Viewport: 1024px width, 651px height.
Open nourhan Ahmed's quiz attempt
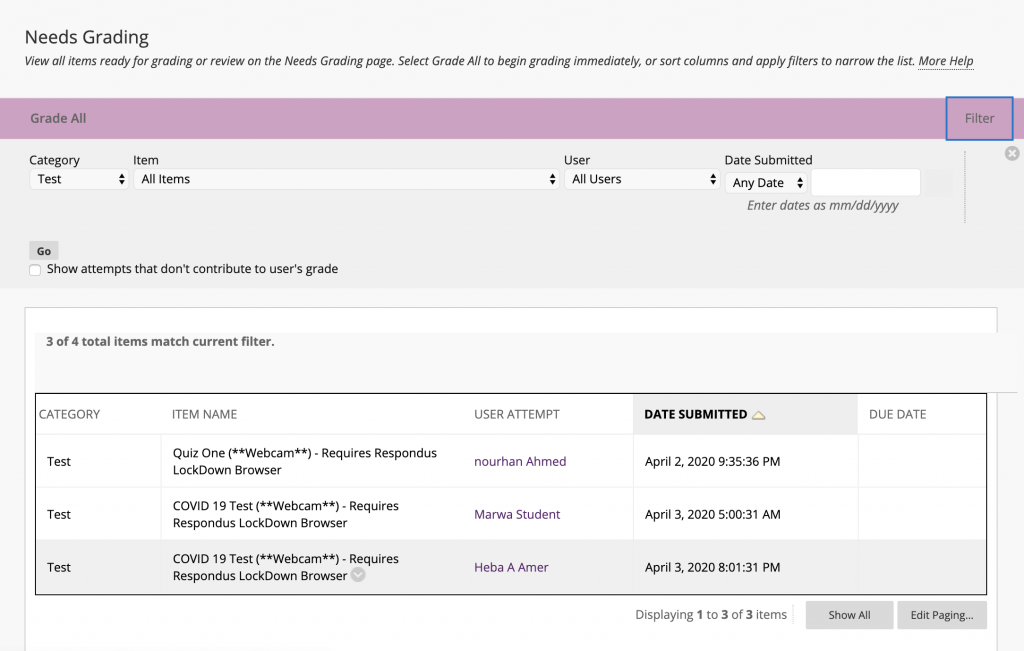520,461
